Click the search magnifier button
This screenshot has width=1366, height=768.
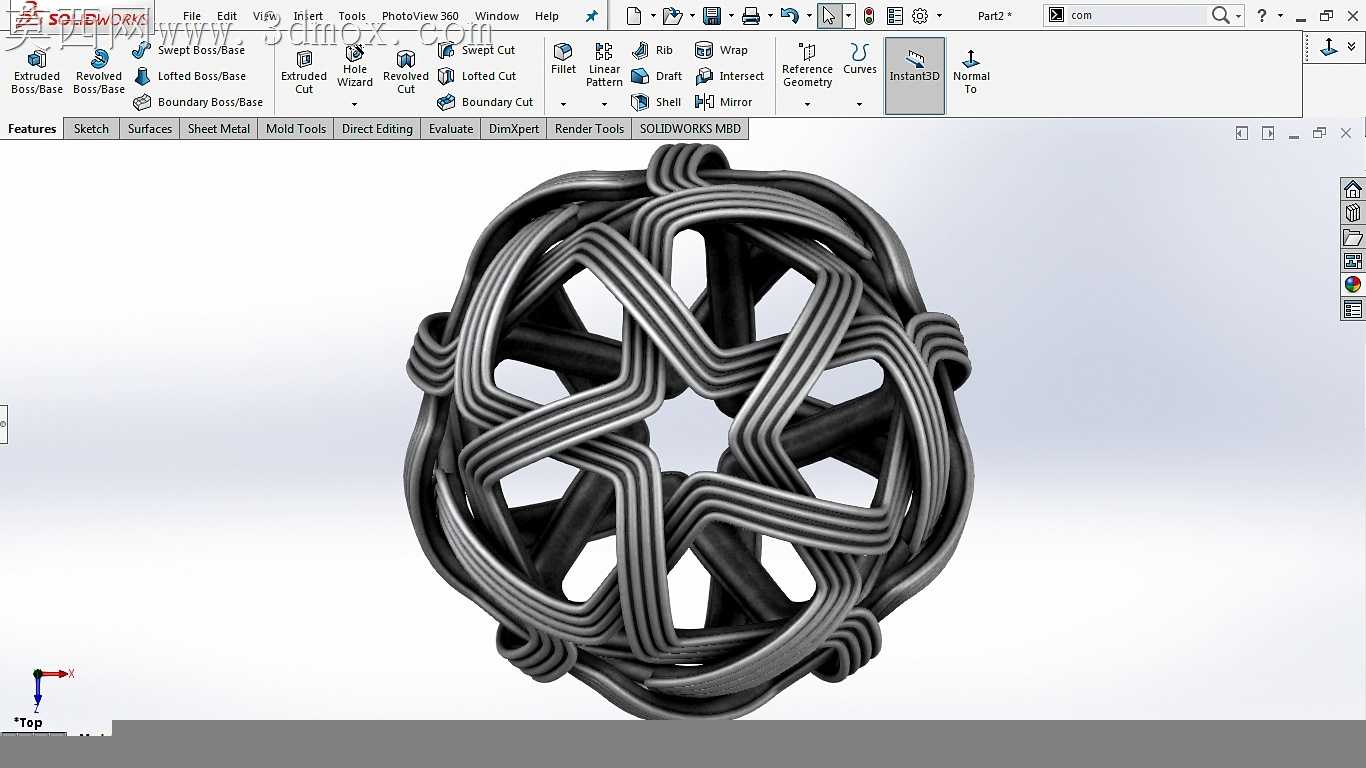1220,15
